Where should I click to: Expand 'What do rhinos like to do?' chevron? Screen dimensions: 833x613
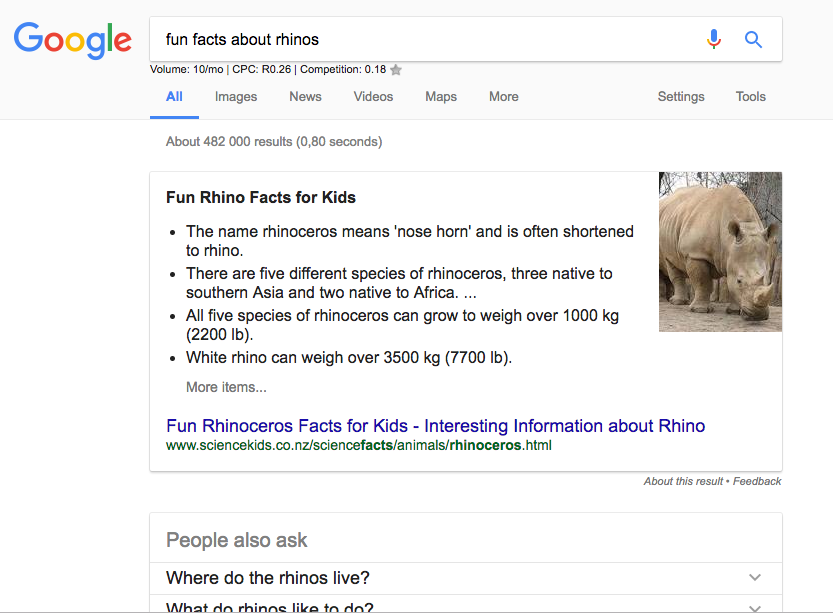(755, 608)
